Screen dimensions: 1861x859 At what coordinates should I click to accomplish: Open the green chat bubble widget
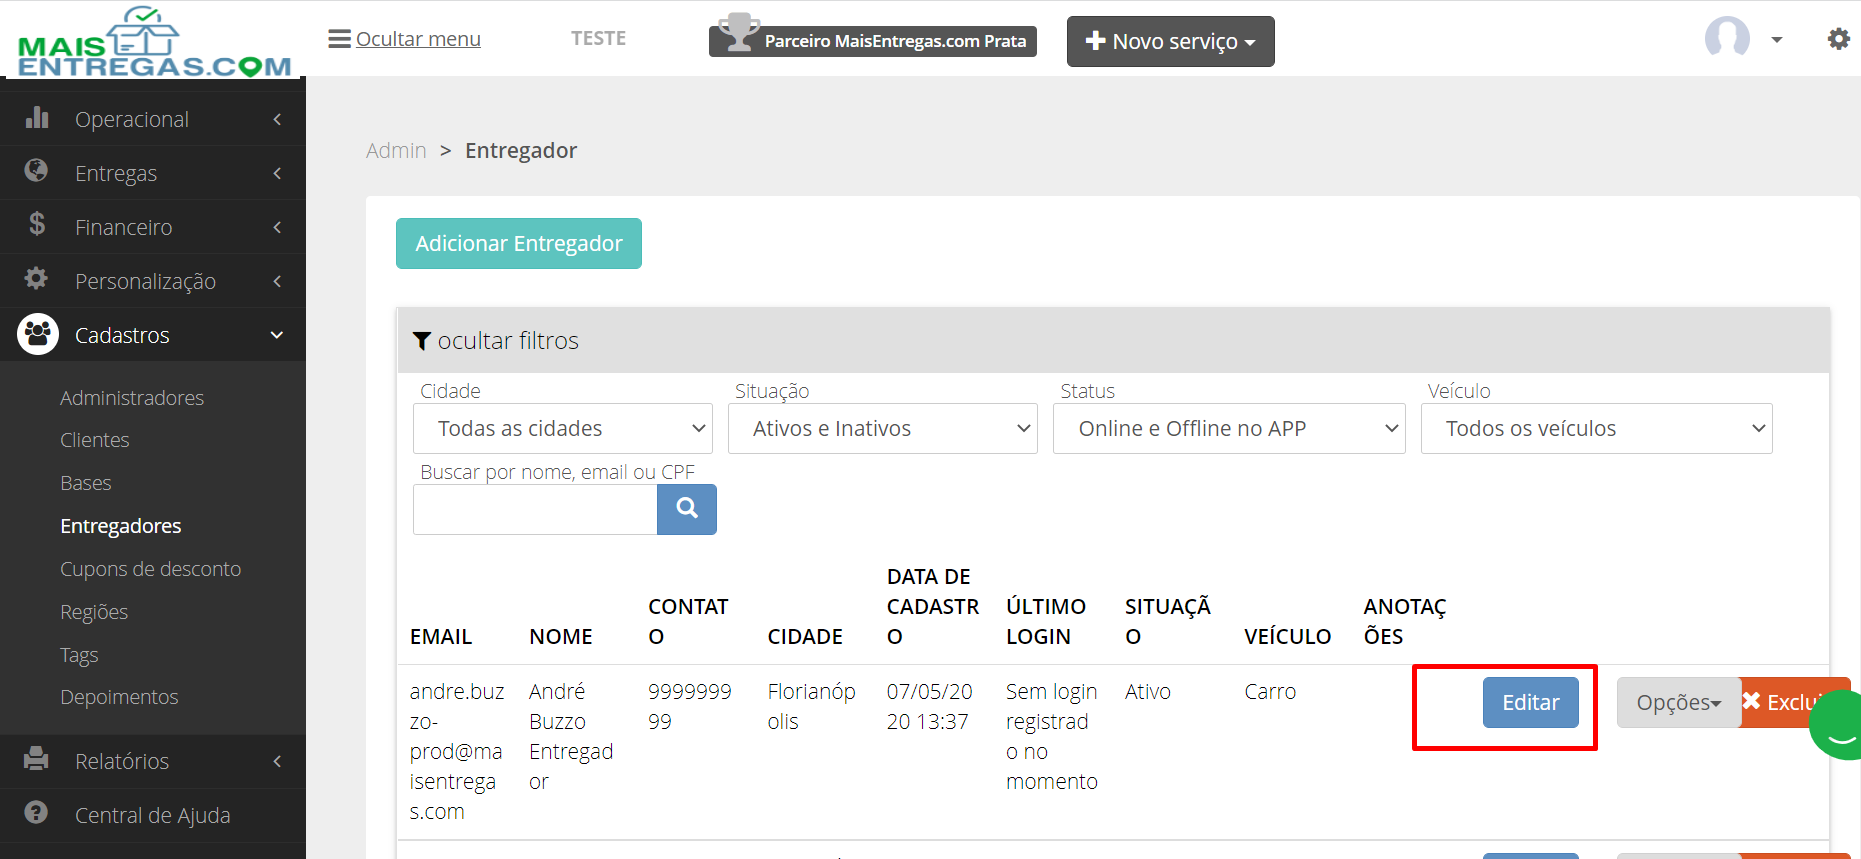pos(1836,725)
